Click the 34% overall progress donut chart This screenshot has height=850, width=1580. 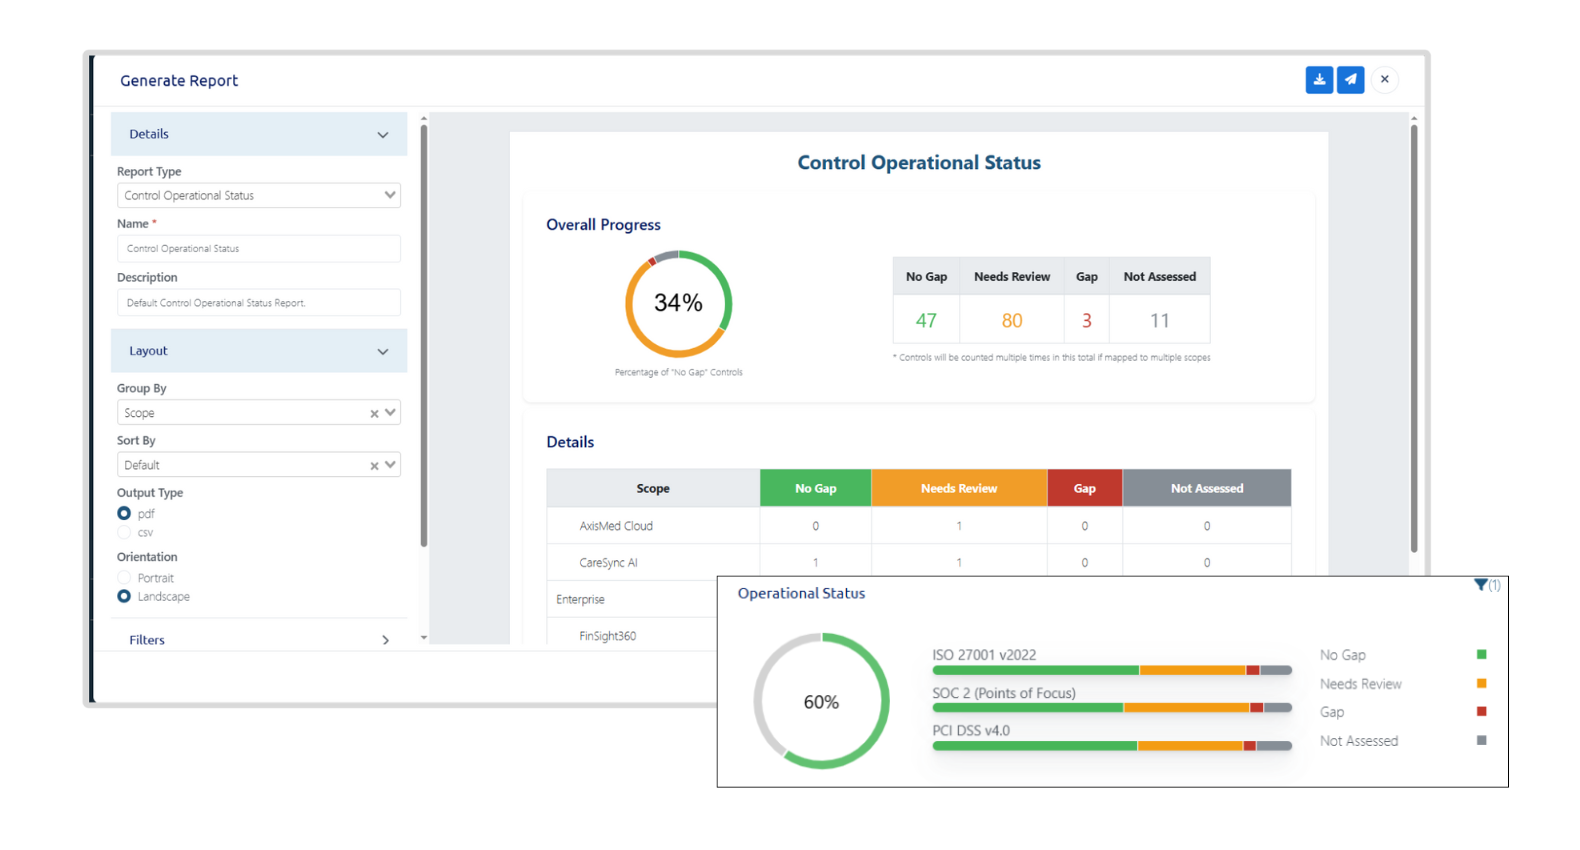tap(679, 303)
